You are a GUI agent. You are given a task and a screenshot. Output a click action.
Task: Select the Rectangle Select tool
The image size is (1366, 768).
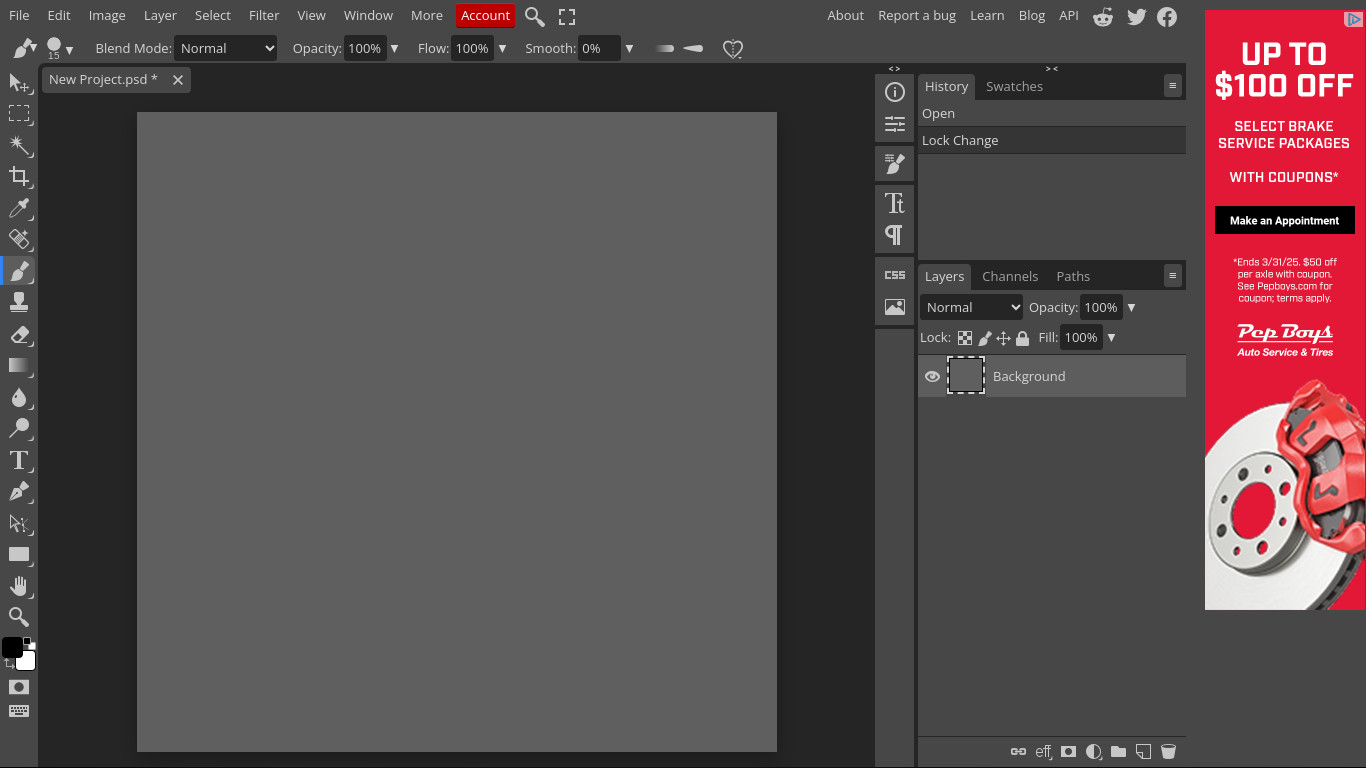(19, 113)
